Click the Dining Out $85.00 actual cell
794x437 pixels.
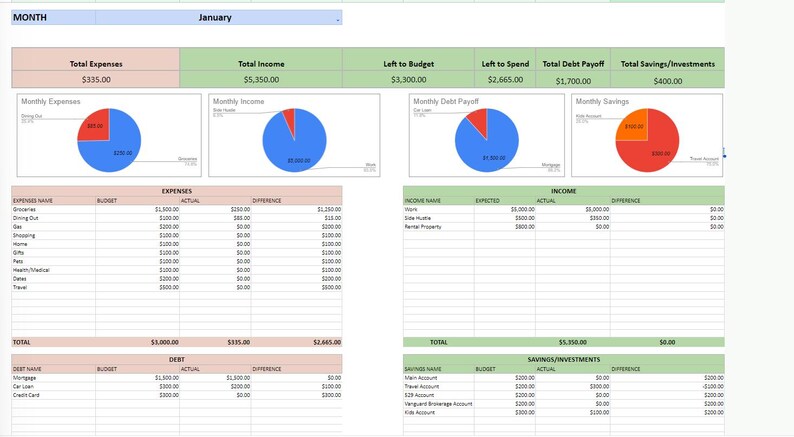coord(215,218)
